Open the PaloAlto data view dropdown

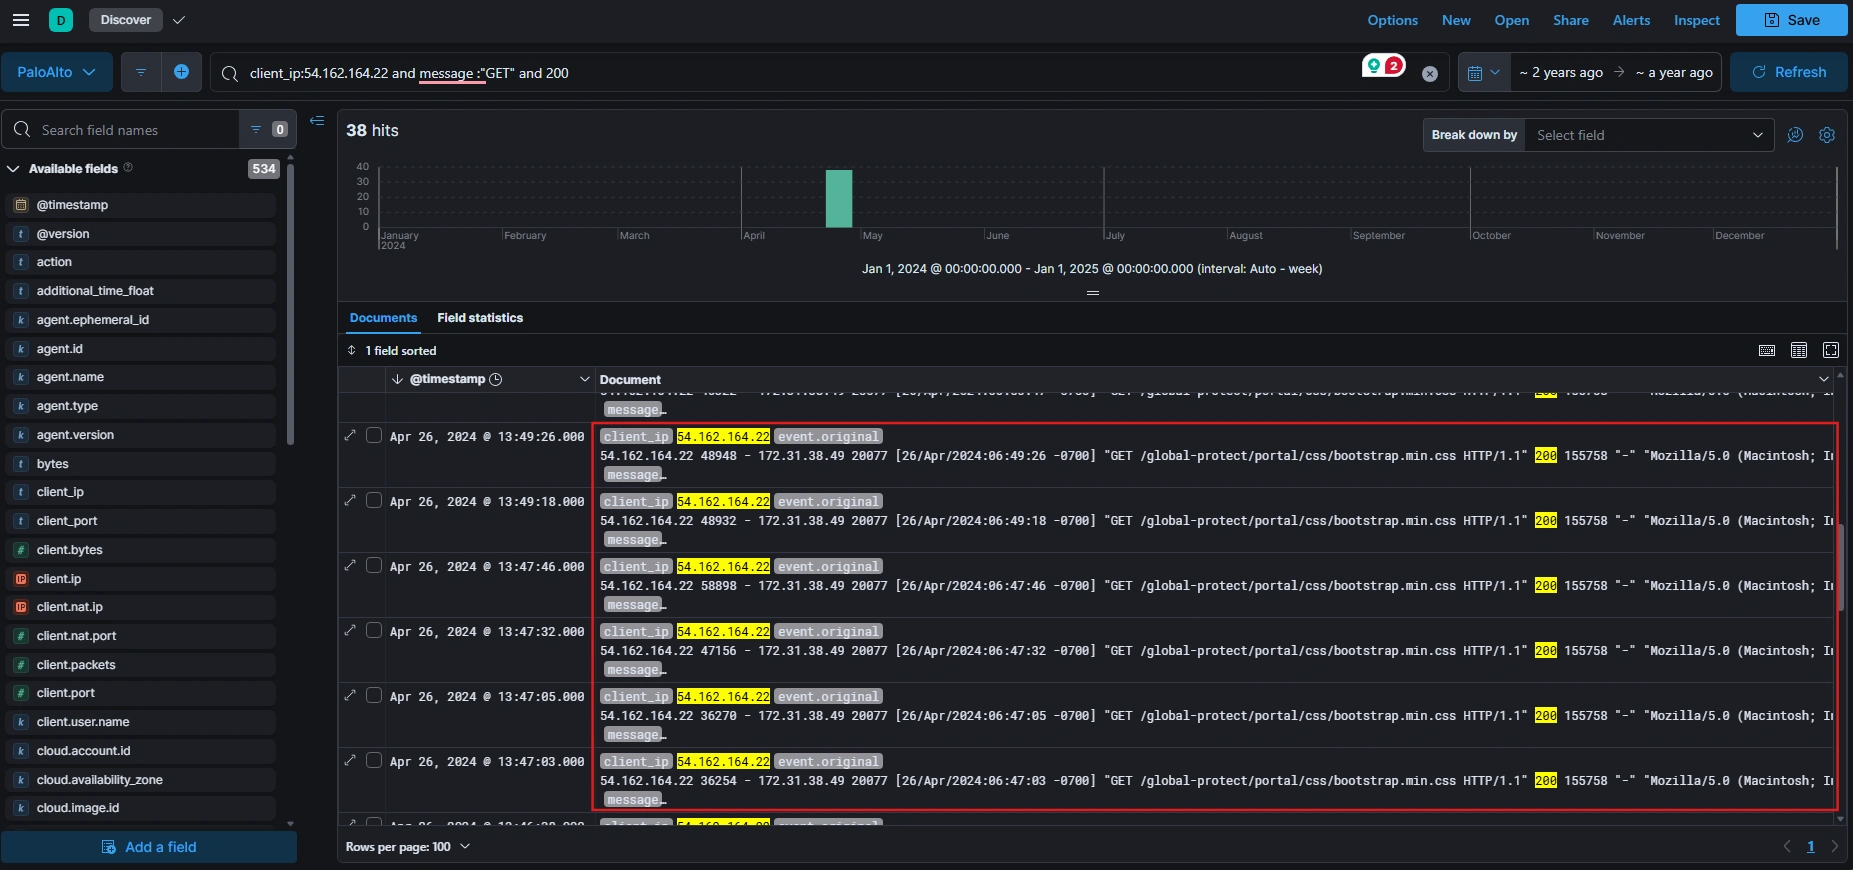[56, 72]
